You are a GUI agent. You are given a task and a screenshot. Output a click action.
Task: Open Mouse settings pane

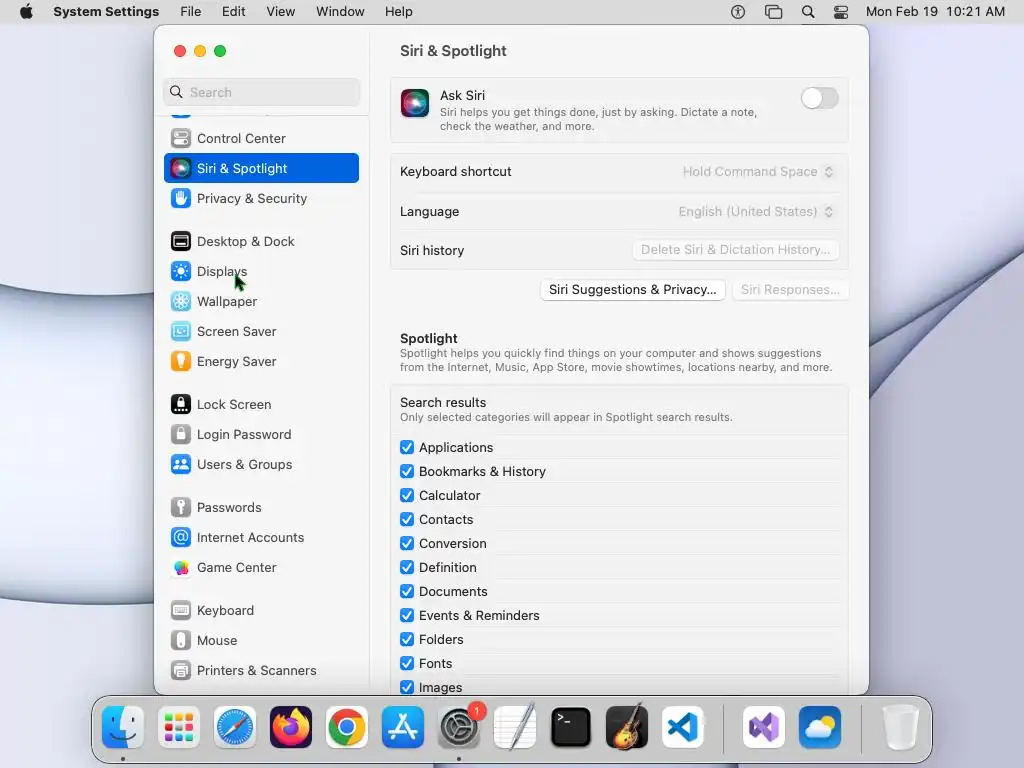tap(261, 641)
